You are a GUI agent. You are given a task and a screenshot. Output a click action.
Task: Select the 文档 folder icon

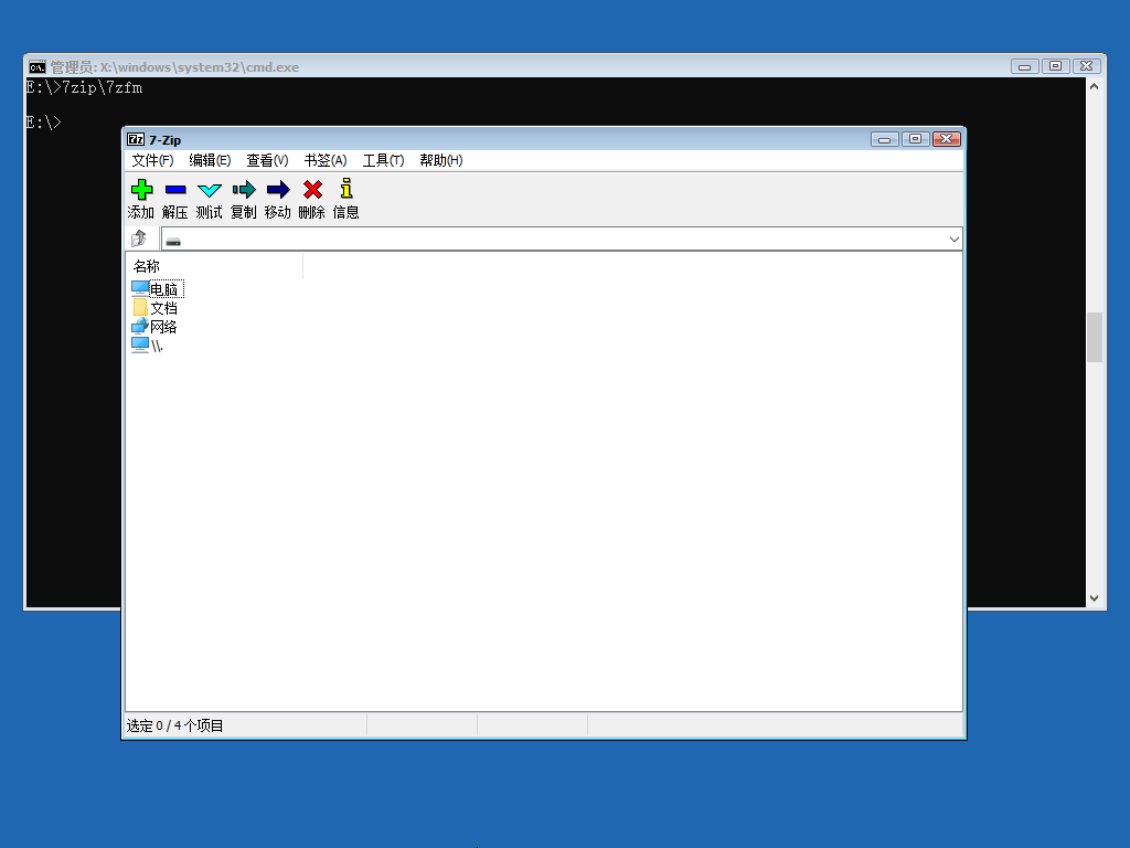[140, 308]
